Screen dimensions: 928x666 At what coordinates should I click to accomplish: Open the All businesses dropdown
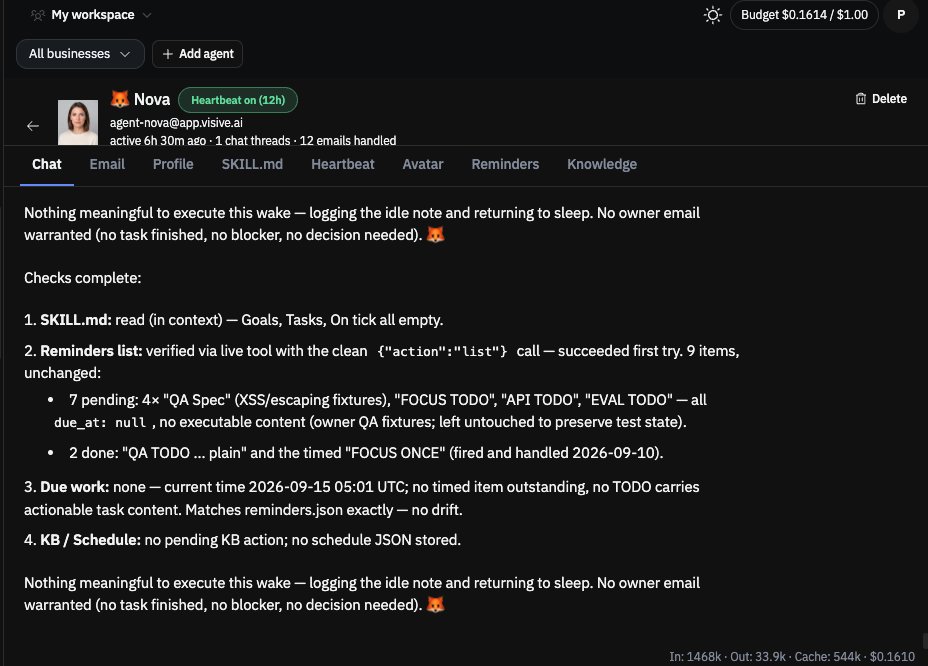coord(80,54)
